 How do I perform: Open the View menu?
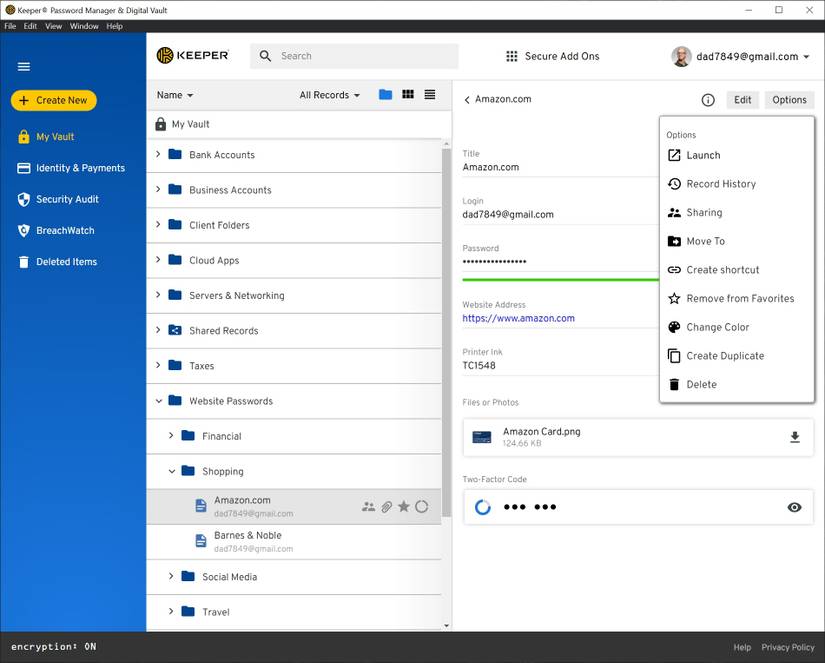[53, 26]
